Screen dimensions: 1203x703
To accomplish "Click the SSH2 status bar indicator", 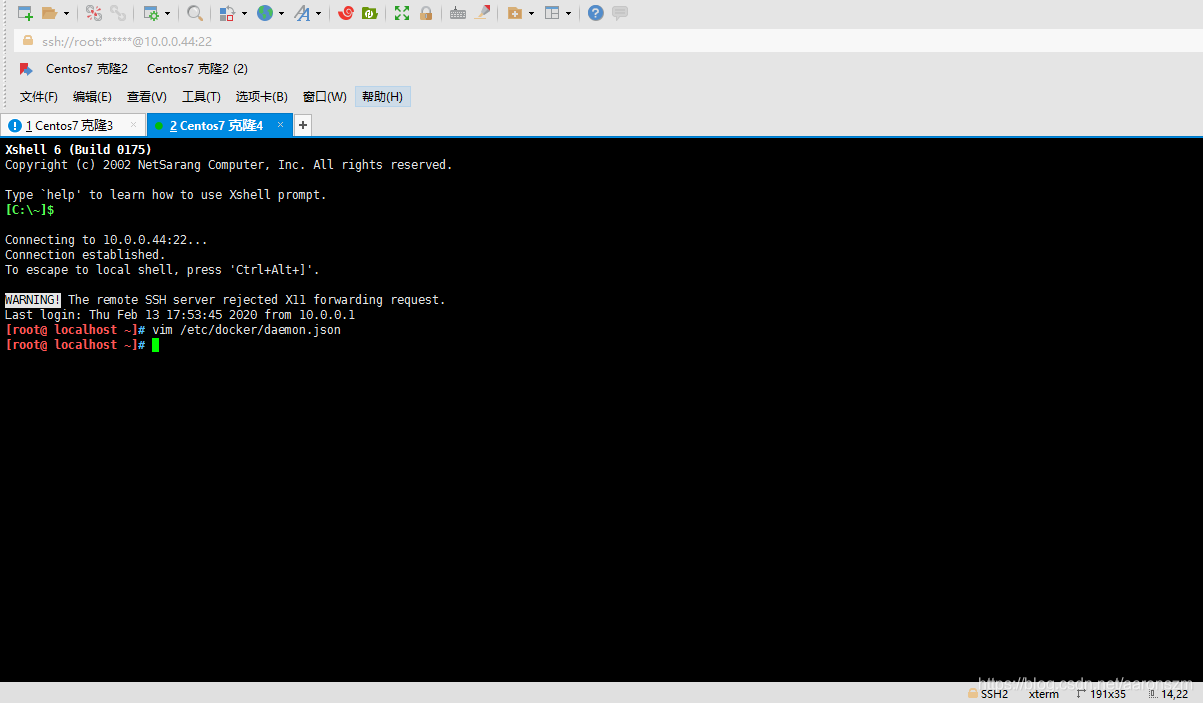I will pyautogui.click(x=987, y=693).
